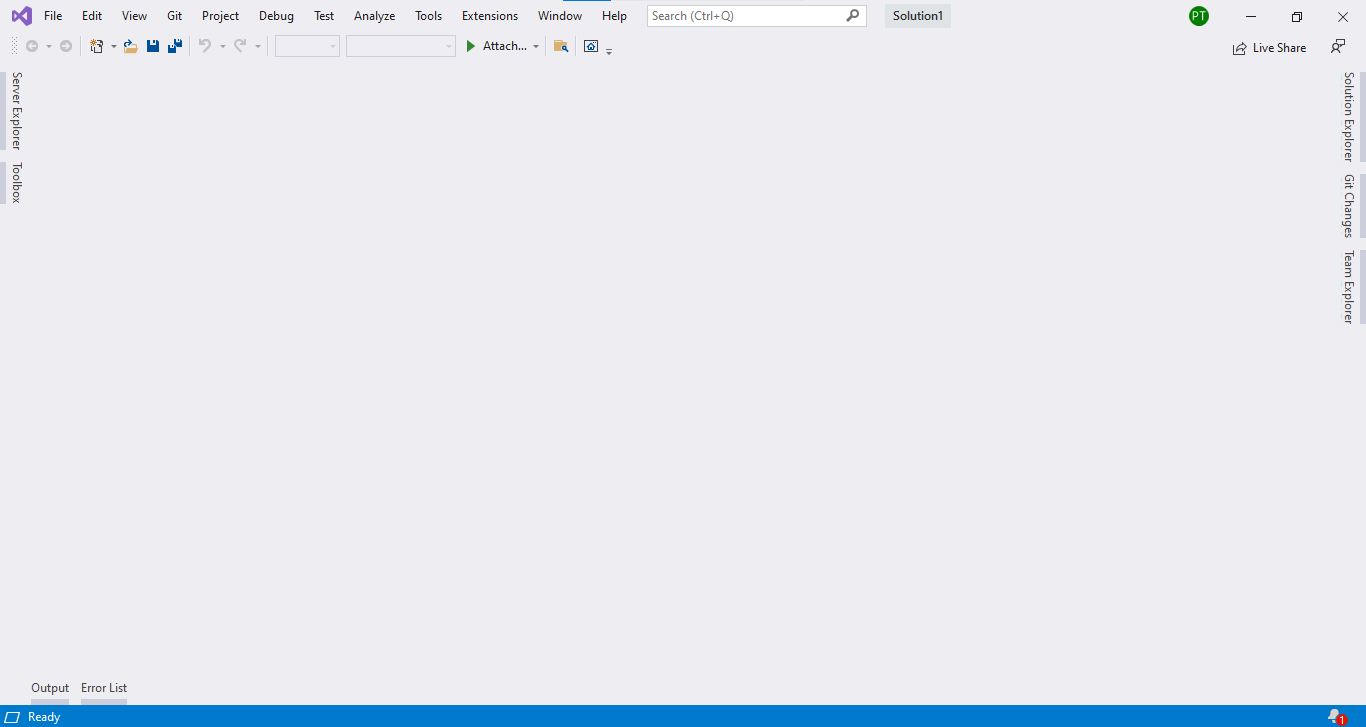Screen dimensions: 1366x727
Task: Click the green Attach debug play icon
Action: coord(470,46)
